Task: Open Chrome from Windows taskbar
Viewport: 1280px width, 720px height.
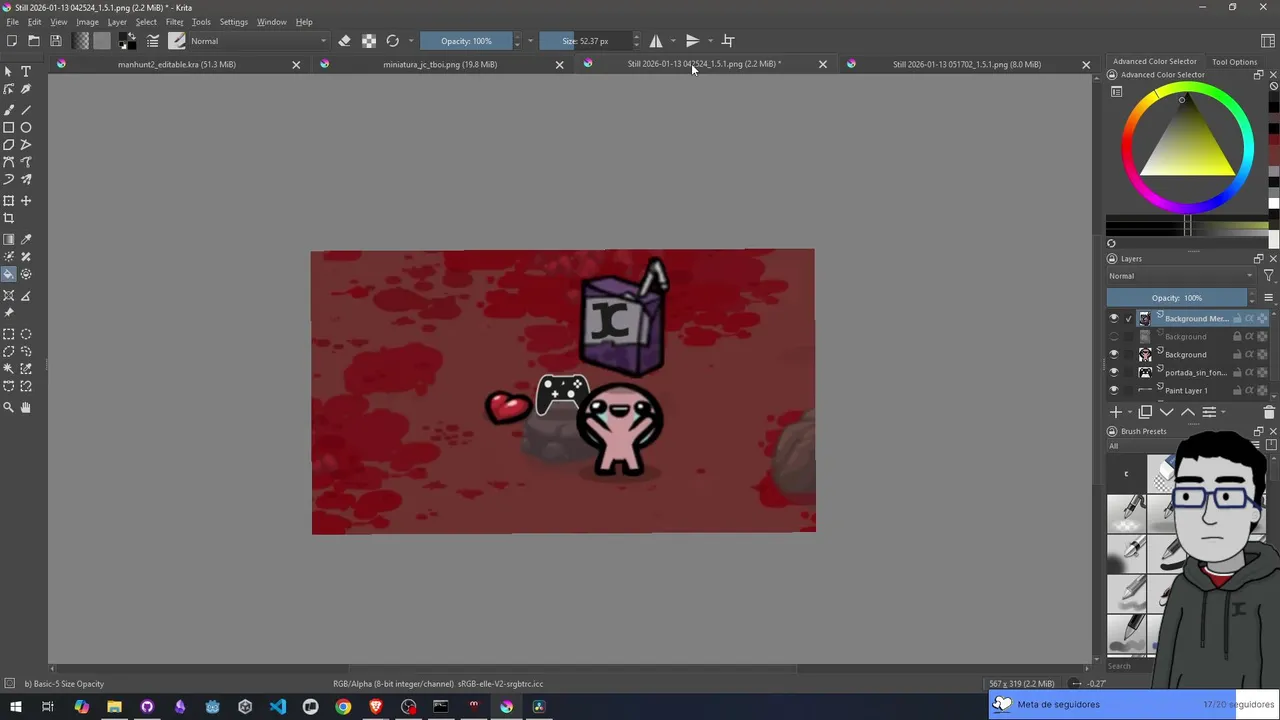Action: pos(343,707)
